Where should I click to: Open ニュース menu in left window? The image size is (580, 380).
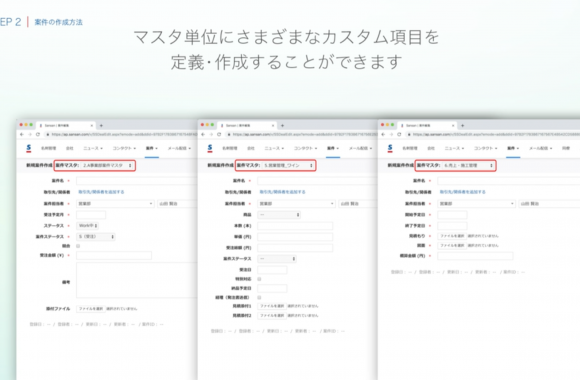(x=93, y=148)
